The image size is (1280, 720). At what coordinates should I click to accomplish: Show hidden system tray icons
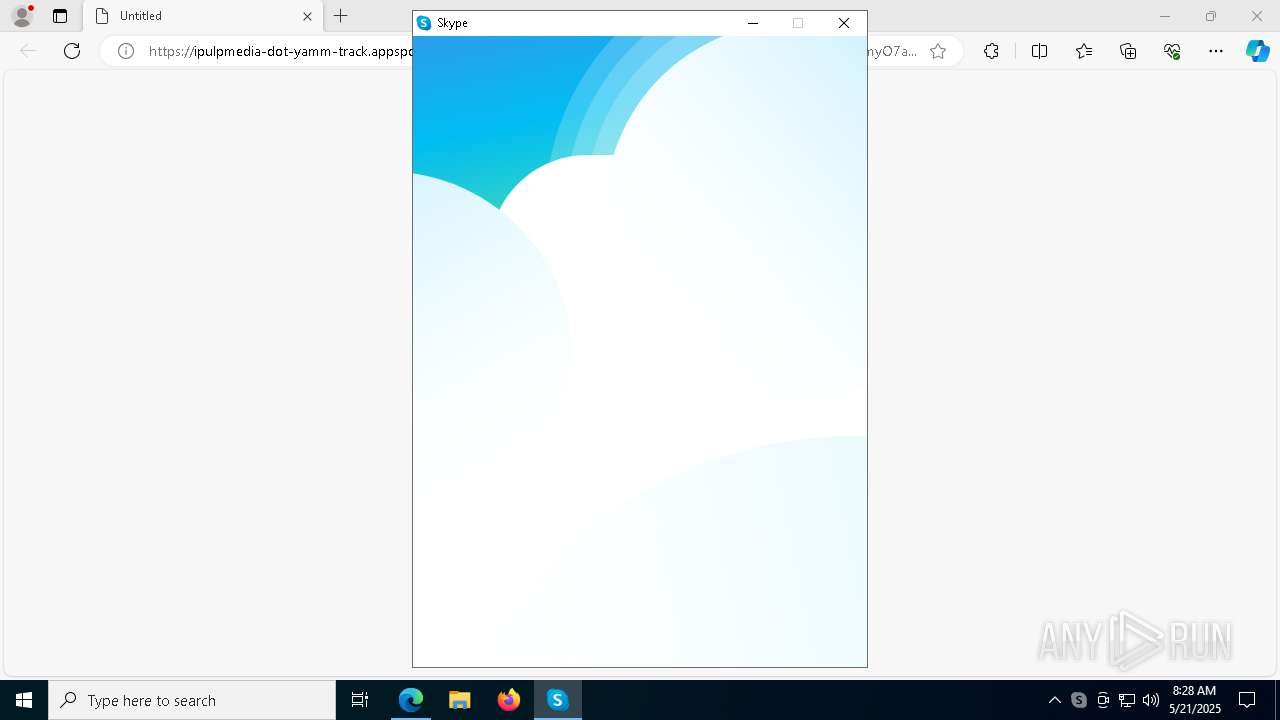pos(1055,700)
